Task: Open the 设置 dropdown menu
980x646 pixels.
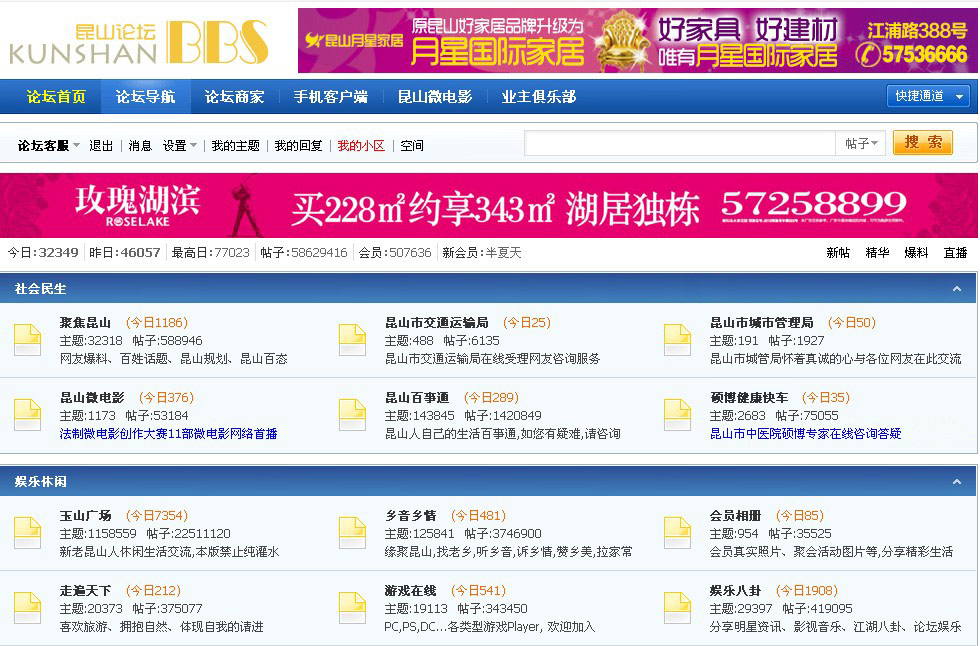Action: [x=180, y=146]
